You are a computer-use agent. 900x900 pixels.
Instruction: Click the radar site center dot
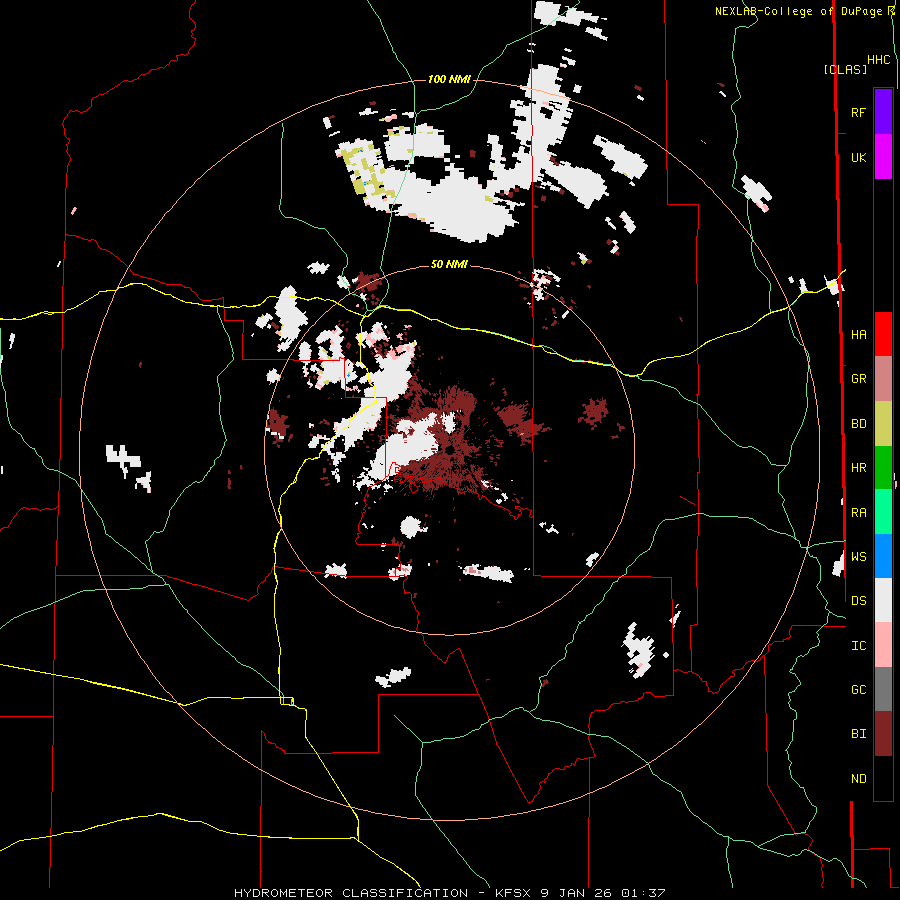(x=449, y=449)
